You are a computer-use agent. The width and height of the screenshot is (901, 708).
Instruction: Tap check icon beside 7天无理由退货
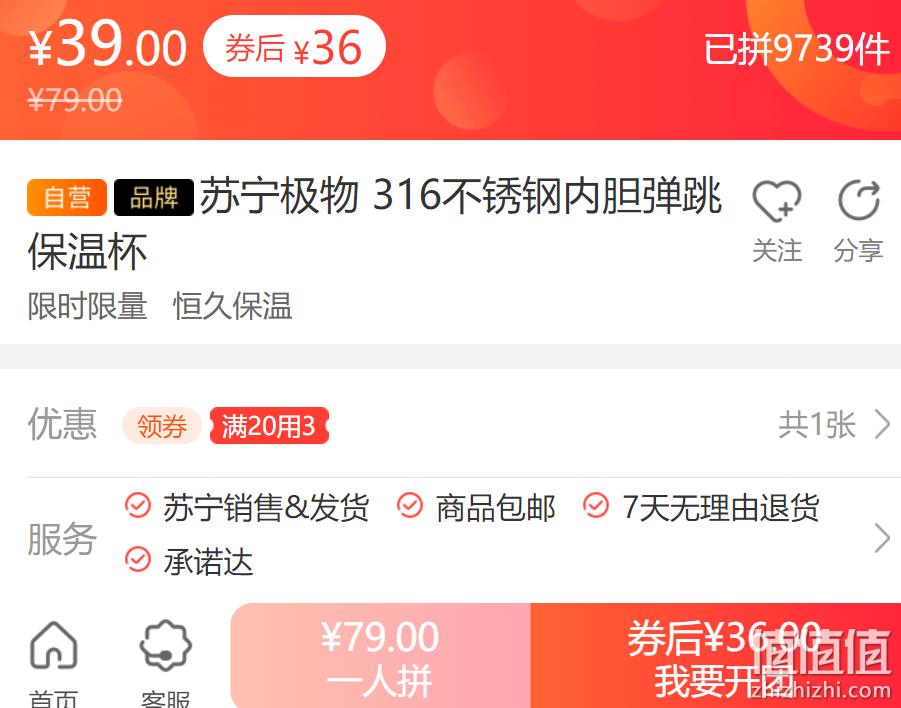click(596, 506)
